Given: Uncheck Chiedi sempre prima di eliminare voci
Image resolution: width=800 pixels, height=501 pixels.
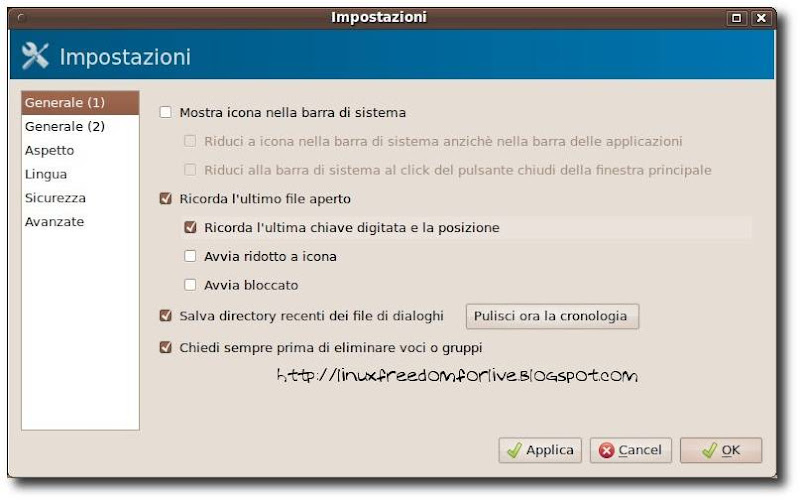Looking at the screenshot, I should [166, 347].
